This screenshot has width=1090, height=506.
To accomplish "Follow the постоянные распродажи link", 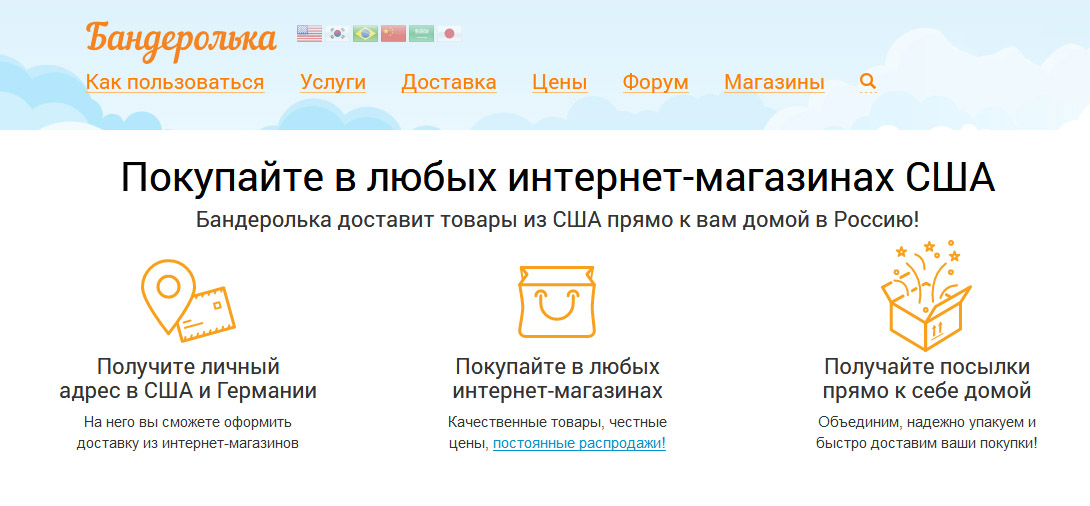I will (x=579, y=443).
